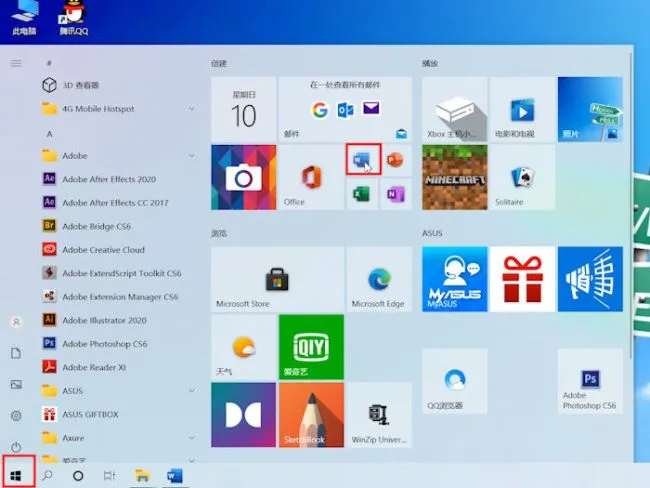Open the Xbox console companion tile
This screenshot has height=488, width=650.
[x=454, y=109]
